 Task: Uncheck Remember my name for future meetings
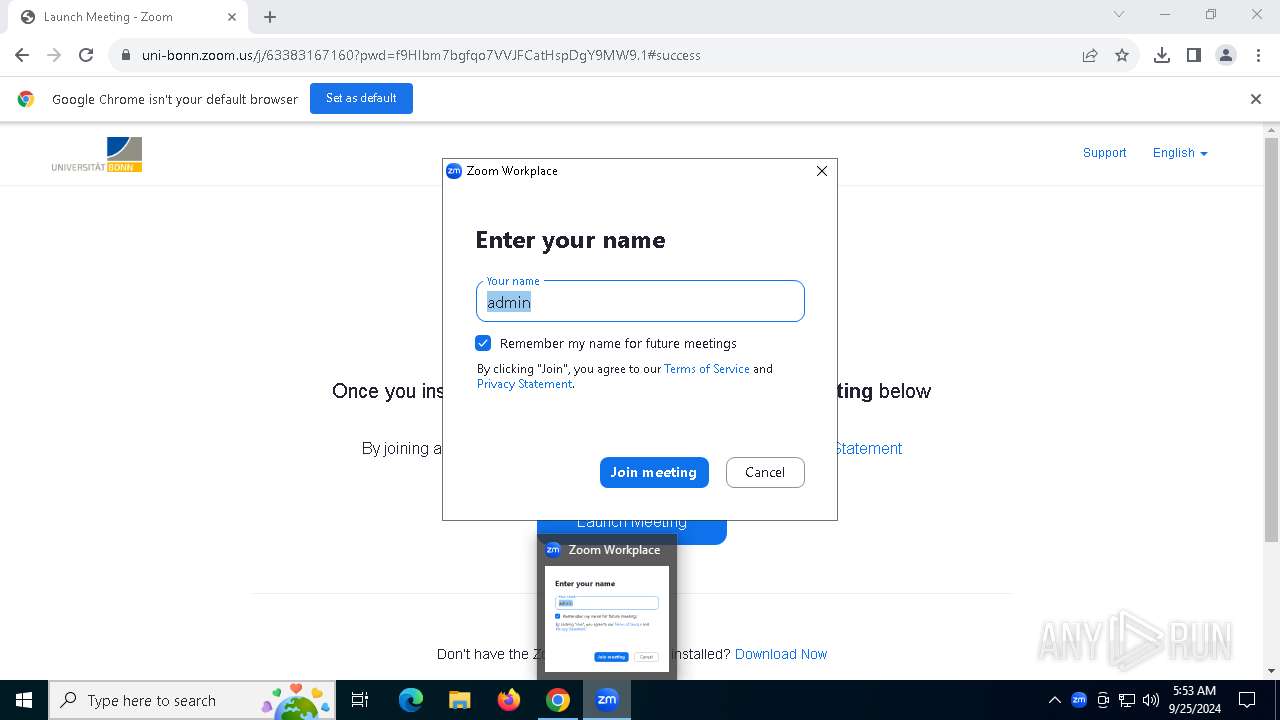483,343
